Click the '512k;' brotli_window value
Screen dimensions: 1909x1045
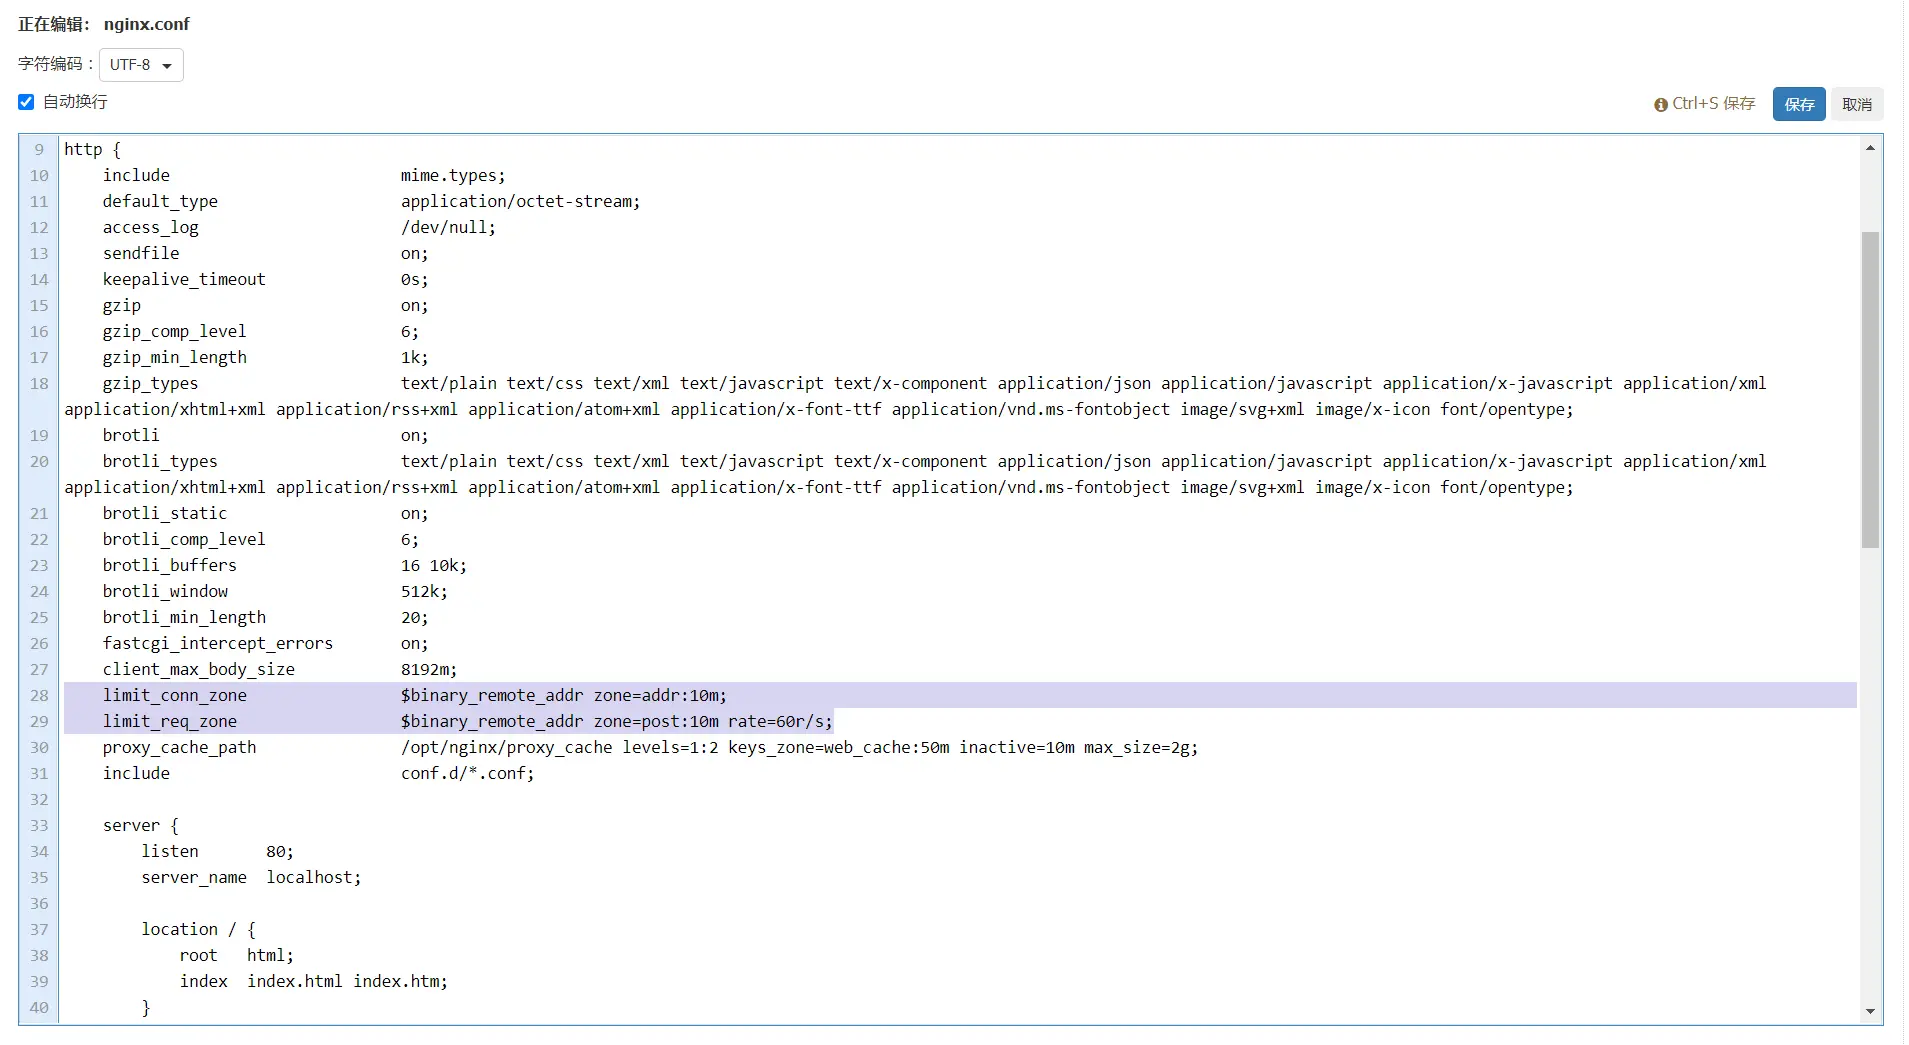(x=424, y=591)
